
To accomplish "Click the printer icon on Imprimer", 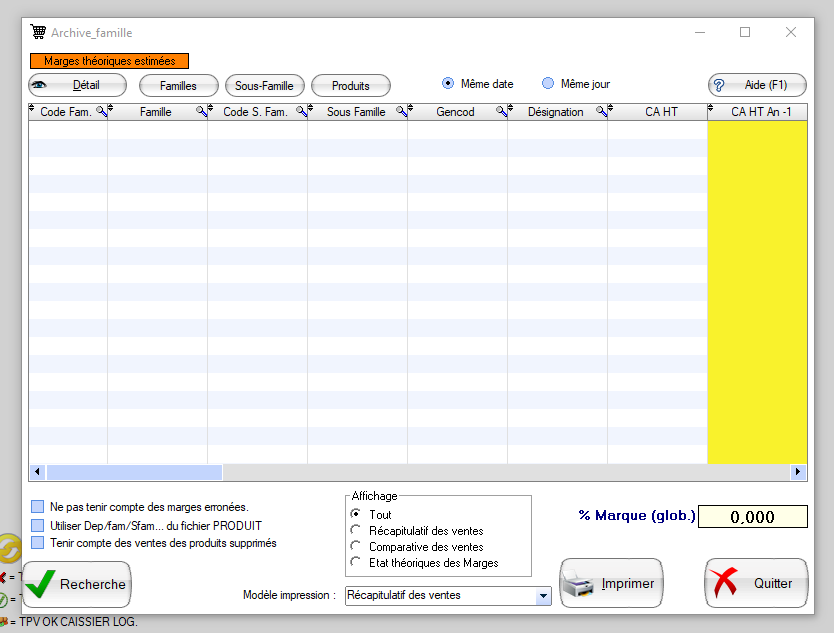I will click(580, 585).
